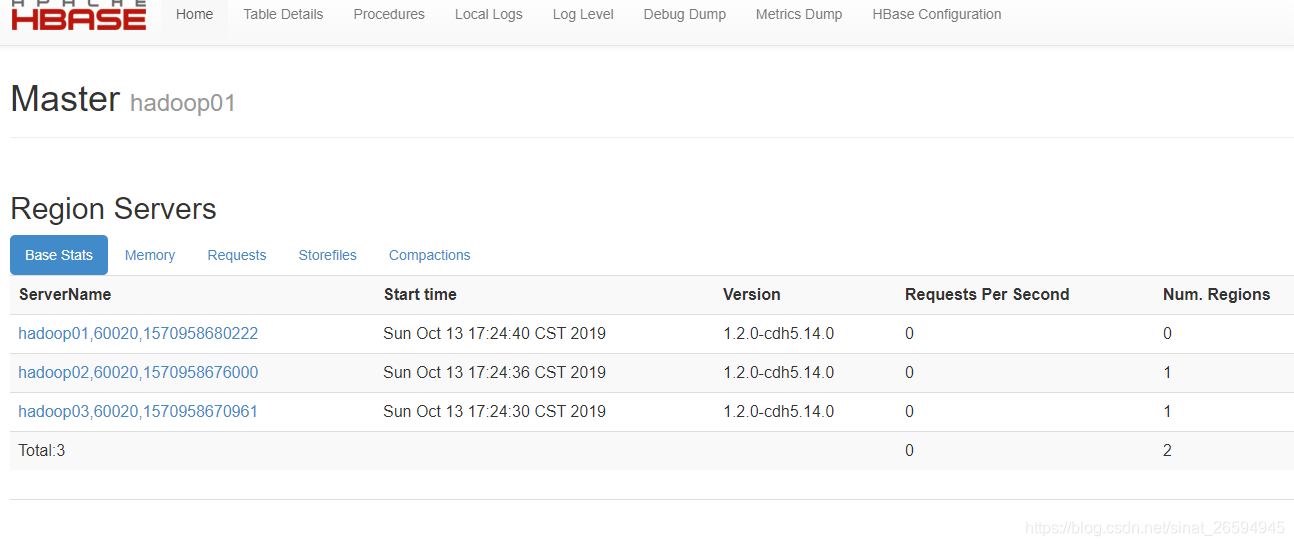Screen dimensions: 1294x546
Task: Open the Log Level page
Action: pyautogui.click(x=583, y=15)
